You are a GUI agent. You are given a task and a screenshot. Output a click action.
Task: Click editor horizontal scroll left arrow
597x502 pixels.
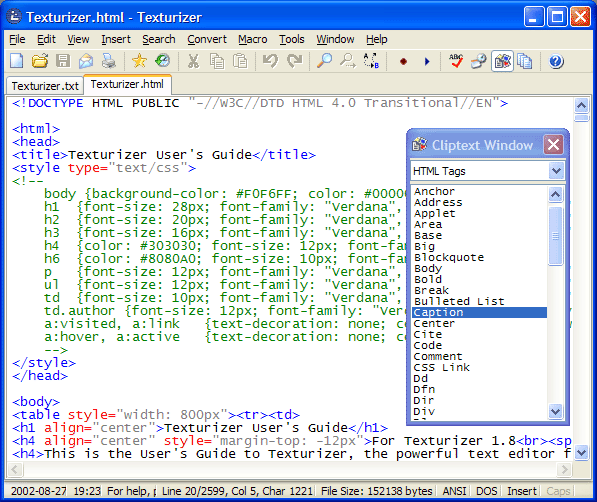tap(15, 470)
